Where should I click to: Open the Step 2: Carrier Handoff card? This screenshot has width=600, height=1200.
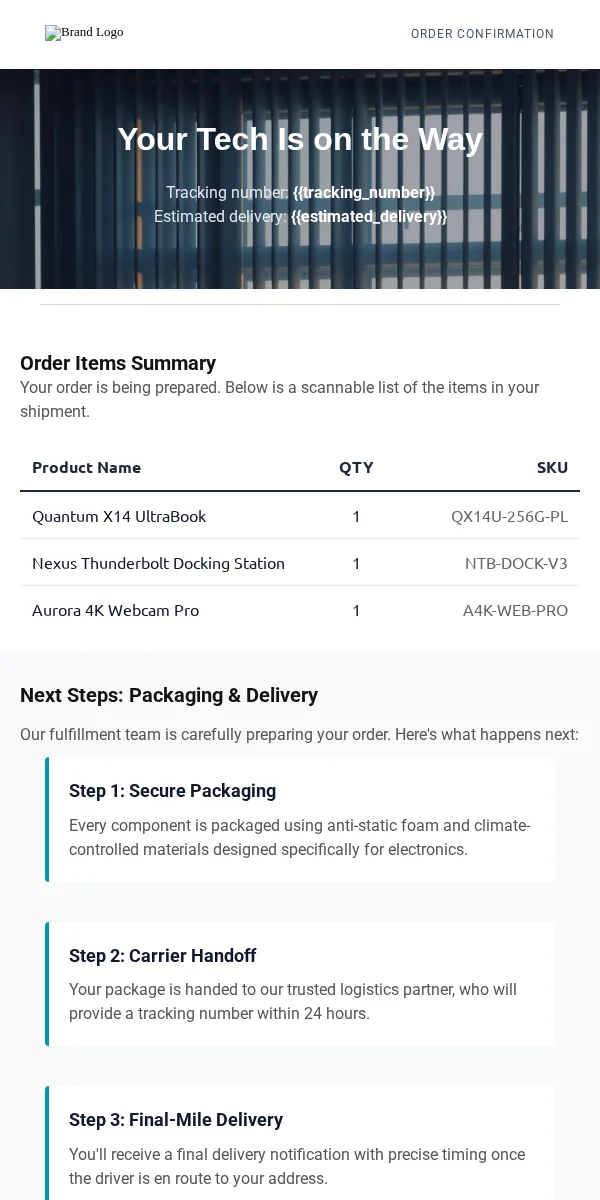click(300, 984)
